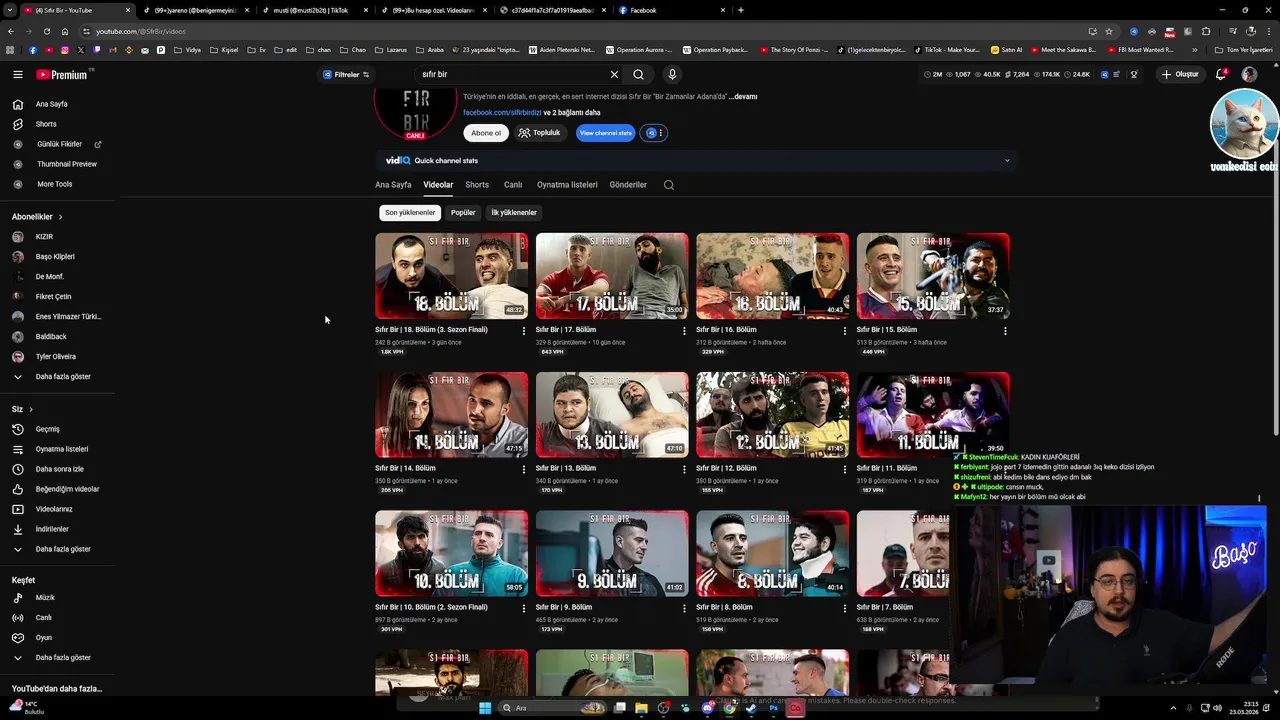
Task: Open the notifications bell
Action: click(1221, 74)
